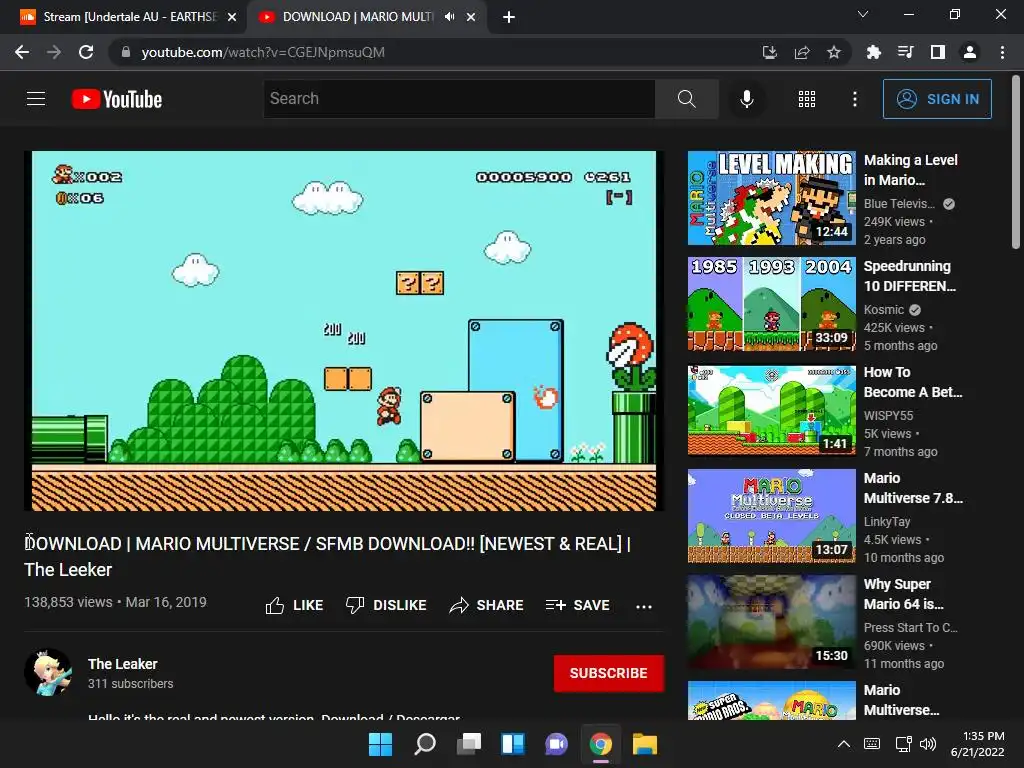
Task: Focus the YouTube Search field
Action: click(x=459, y=99)
